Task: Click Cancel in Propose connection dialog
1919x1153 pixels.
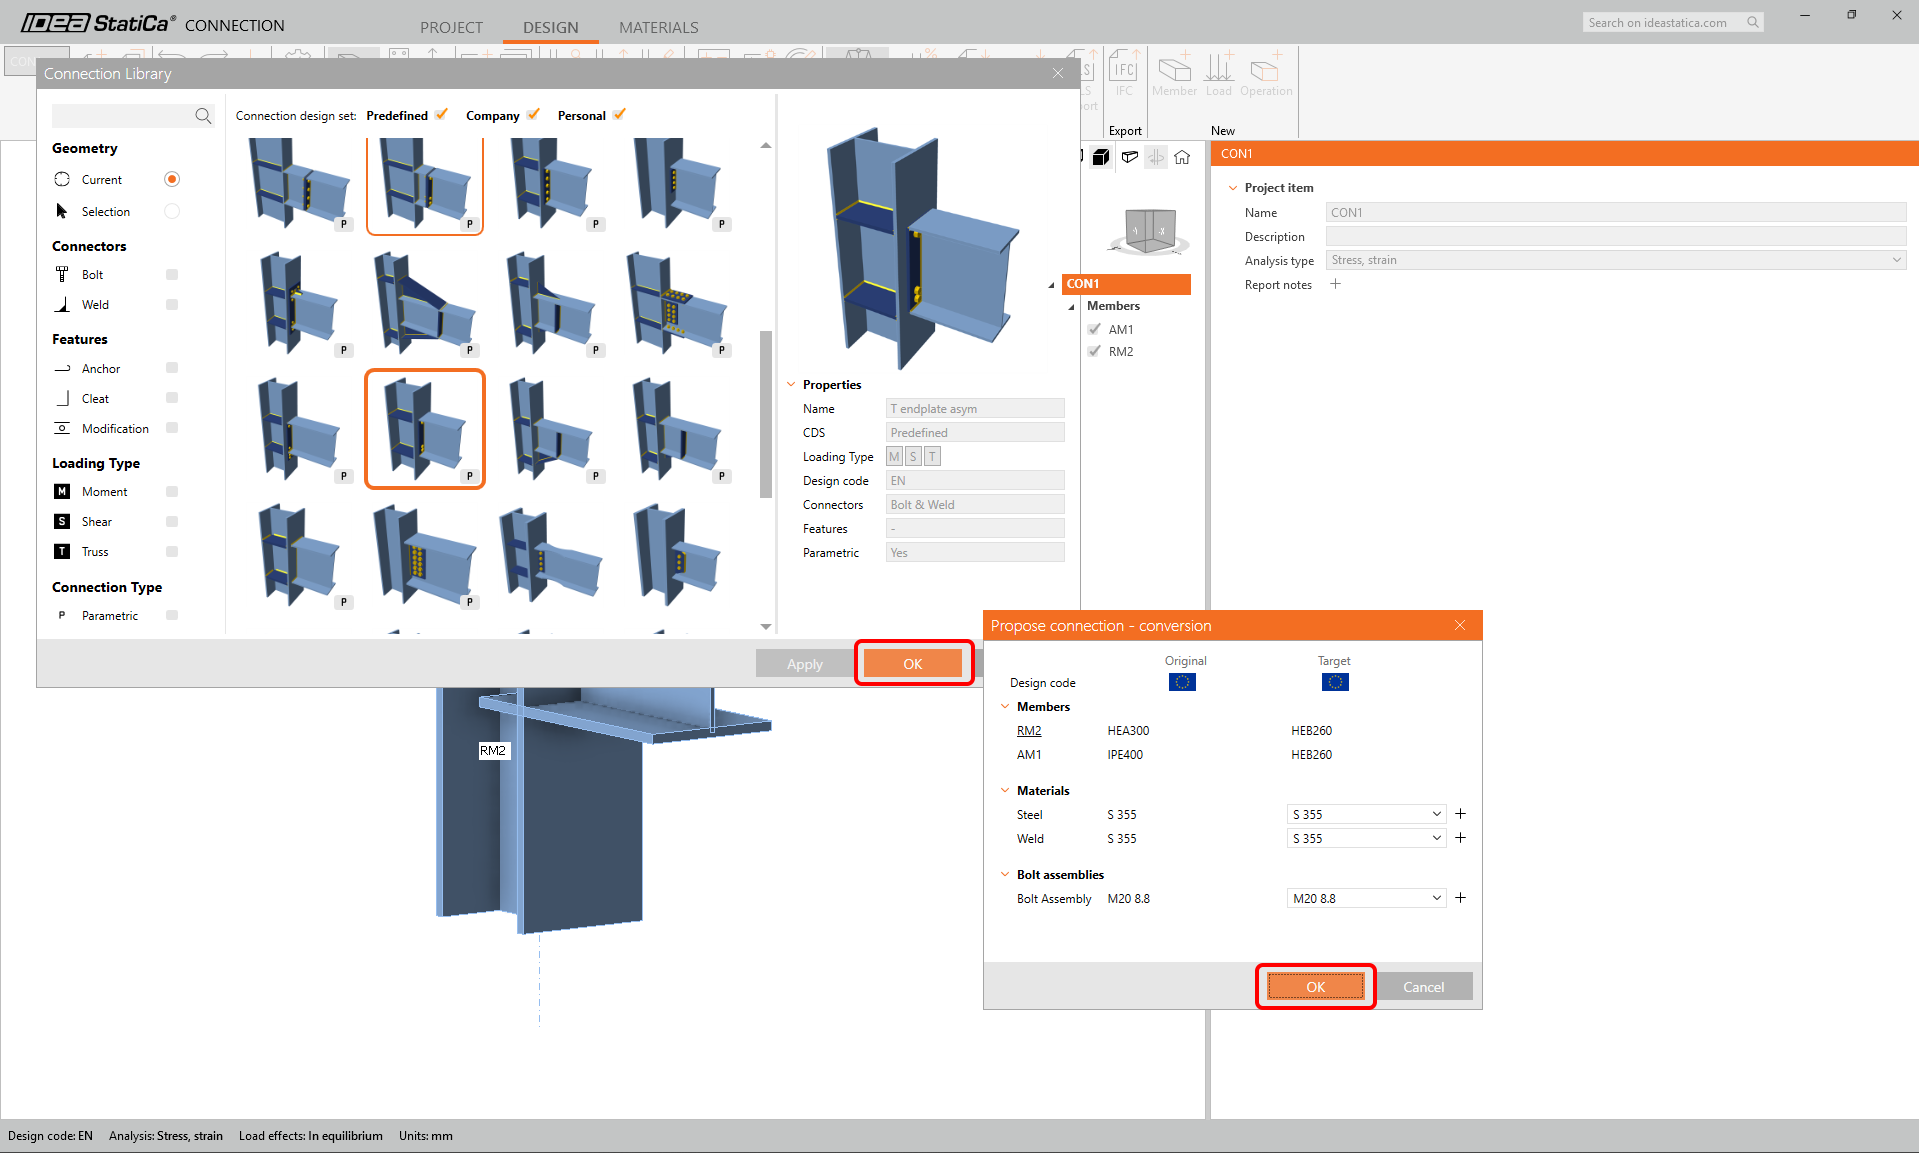Action: [1422, 987]
